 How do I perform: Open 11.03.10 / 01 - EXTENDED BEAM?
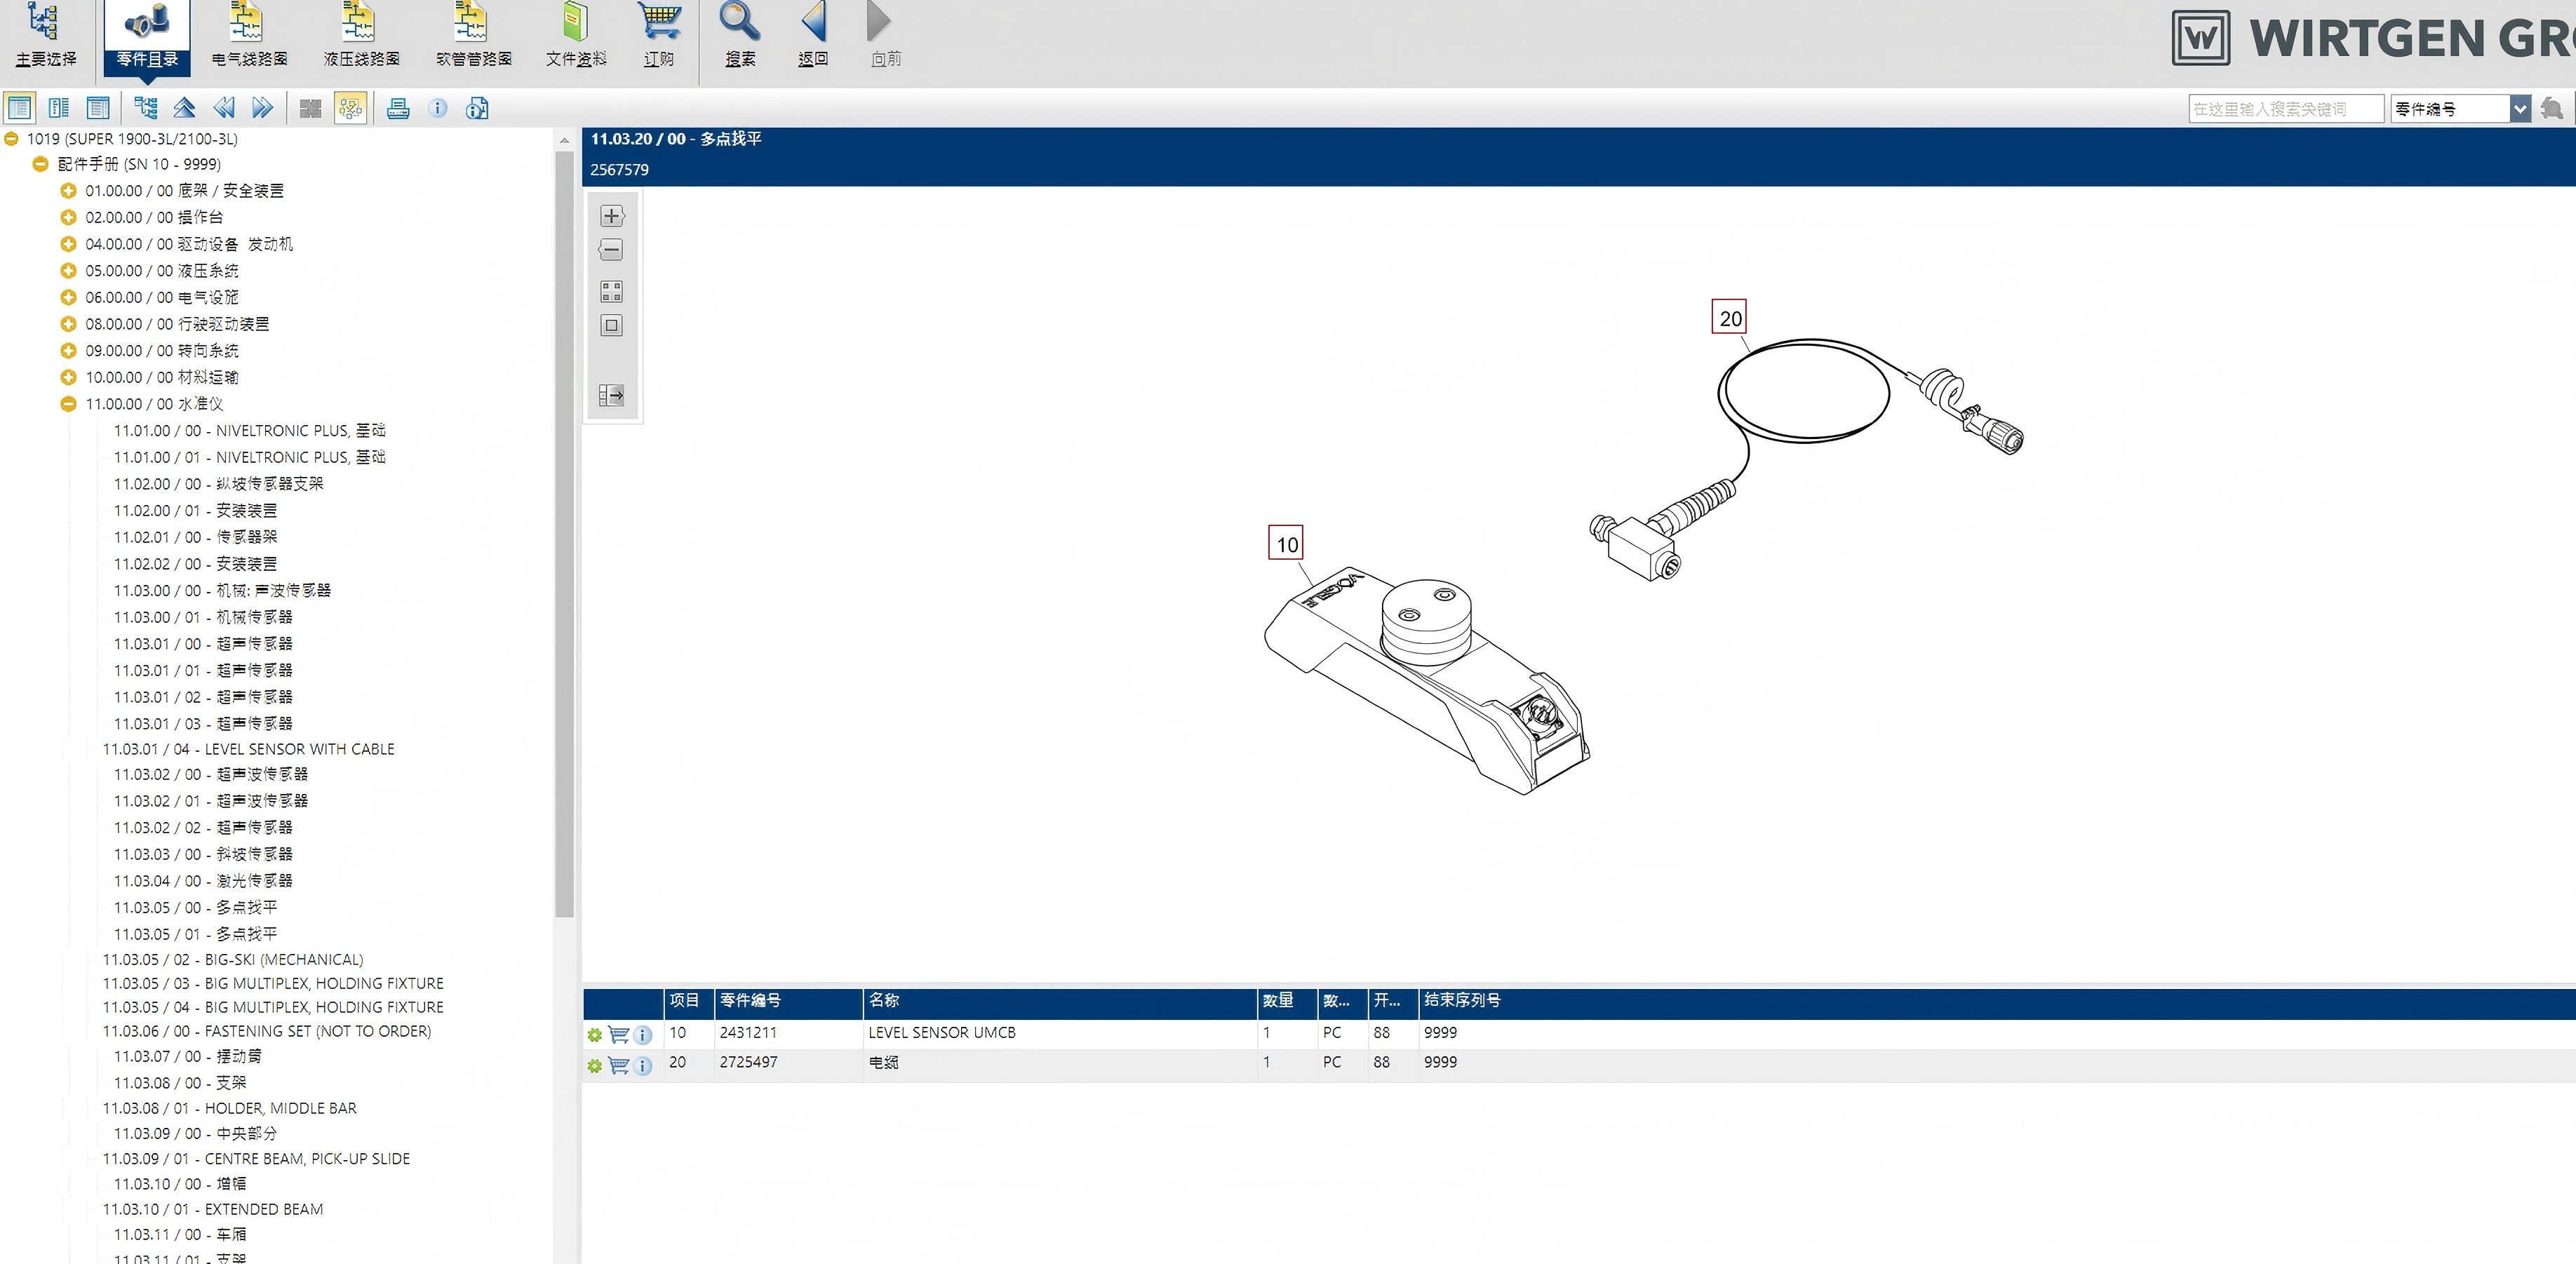pyautogui.click(x=213, y=1209)
